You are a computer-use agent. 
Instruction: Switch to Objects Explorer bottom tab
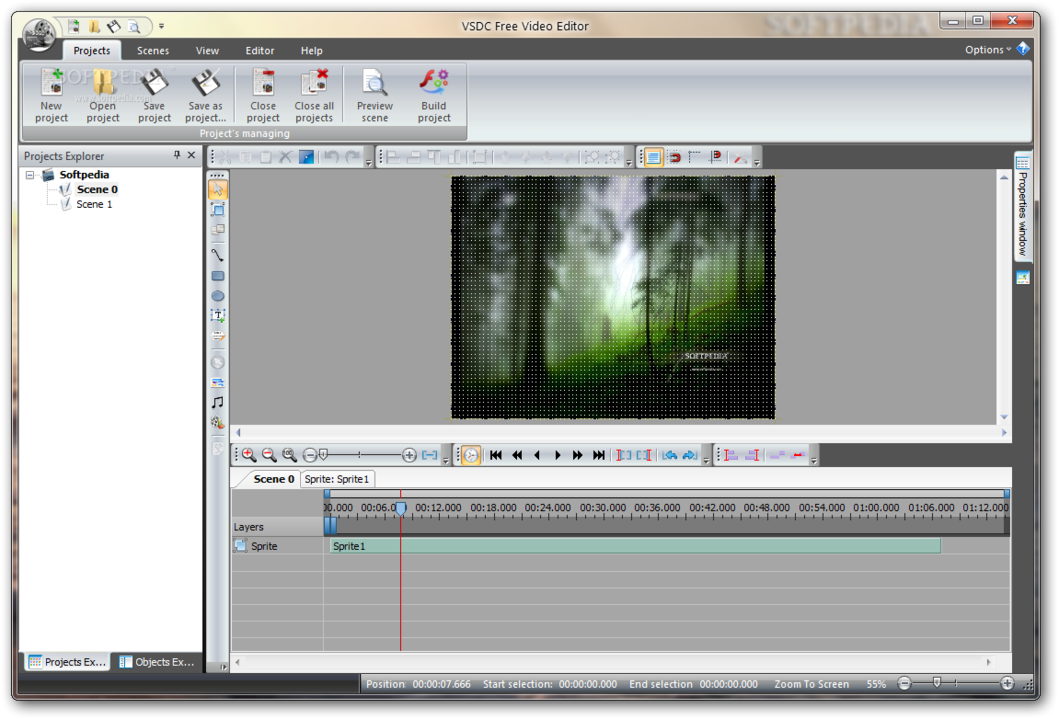pos(157,662)
